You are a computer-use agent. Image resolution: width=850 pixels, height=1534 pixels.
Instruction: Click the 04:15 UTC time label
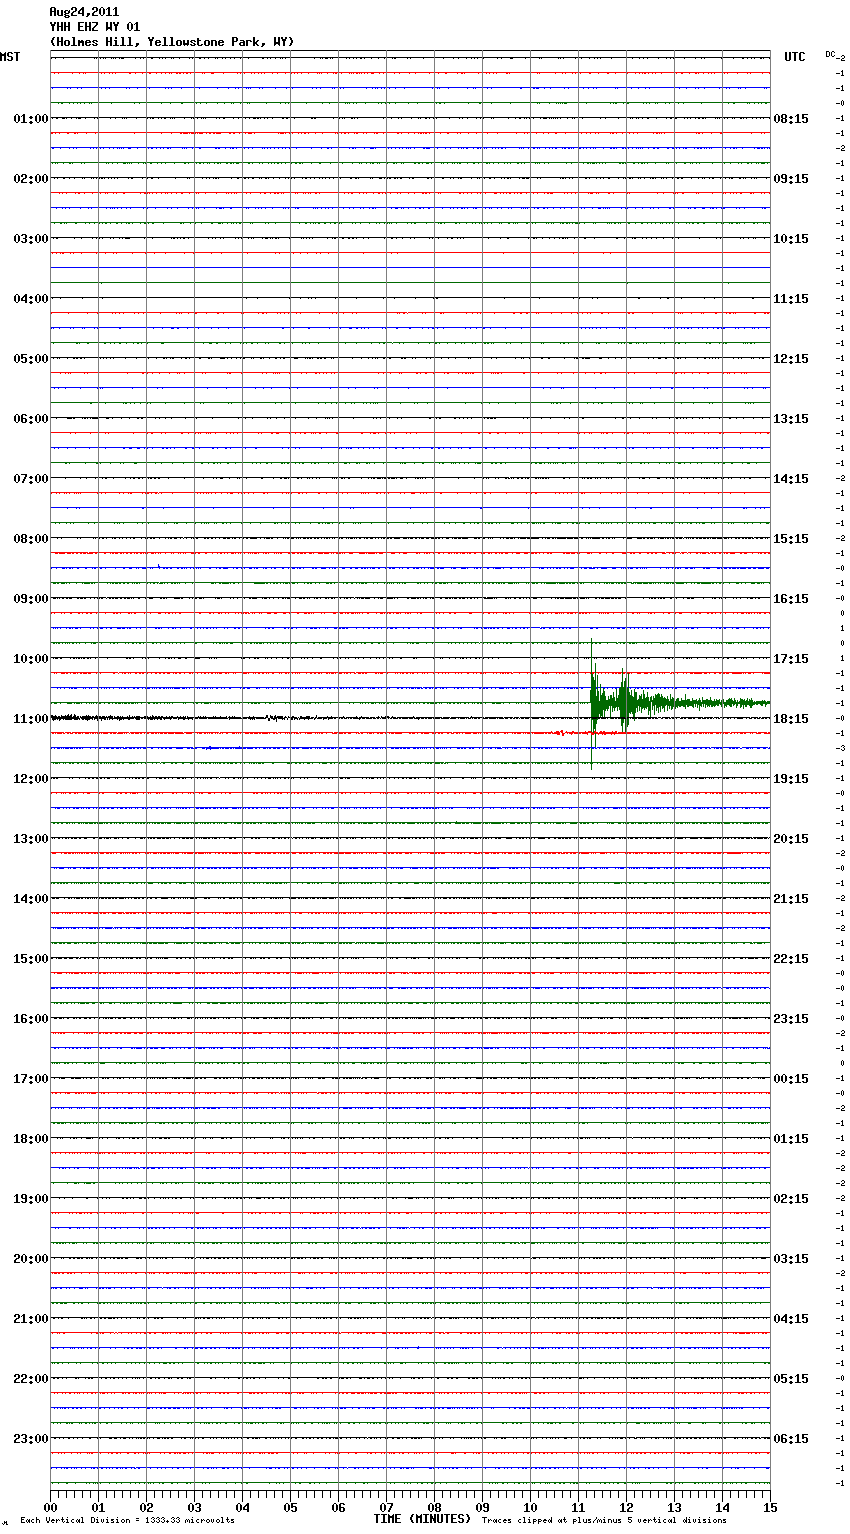791,1319
